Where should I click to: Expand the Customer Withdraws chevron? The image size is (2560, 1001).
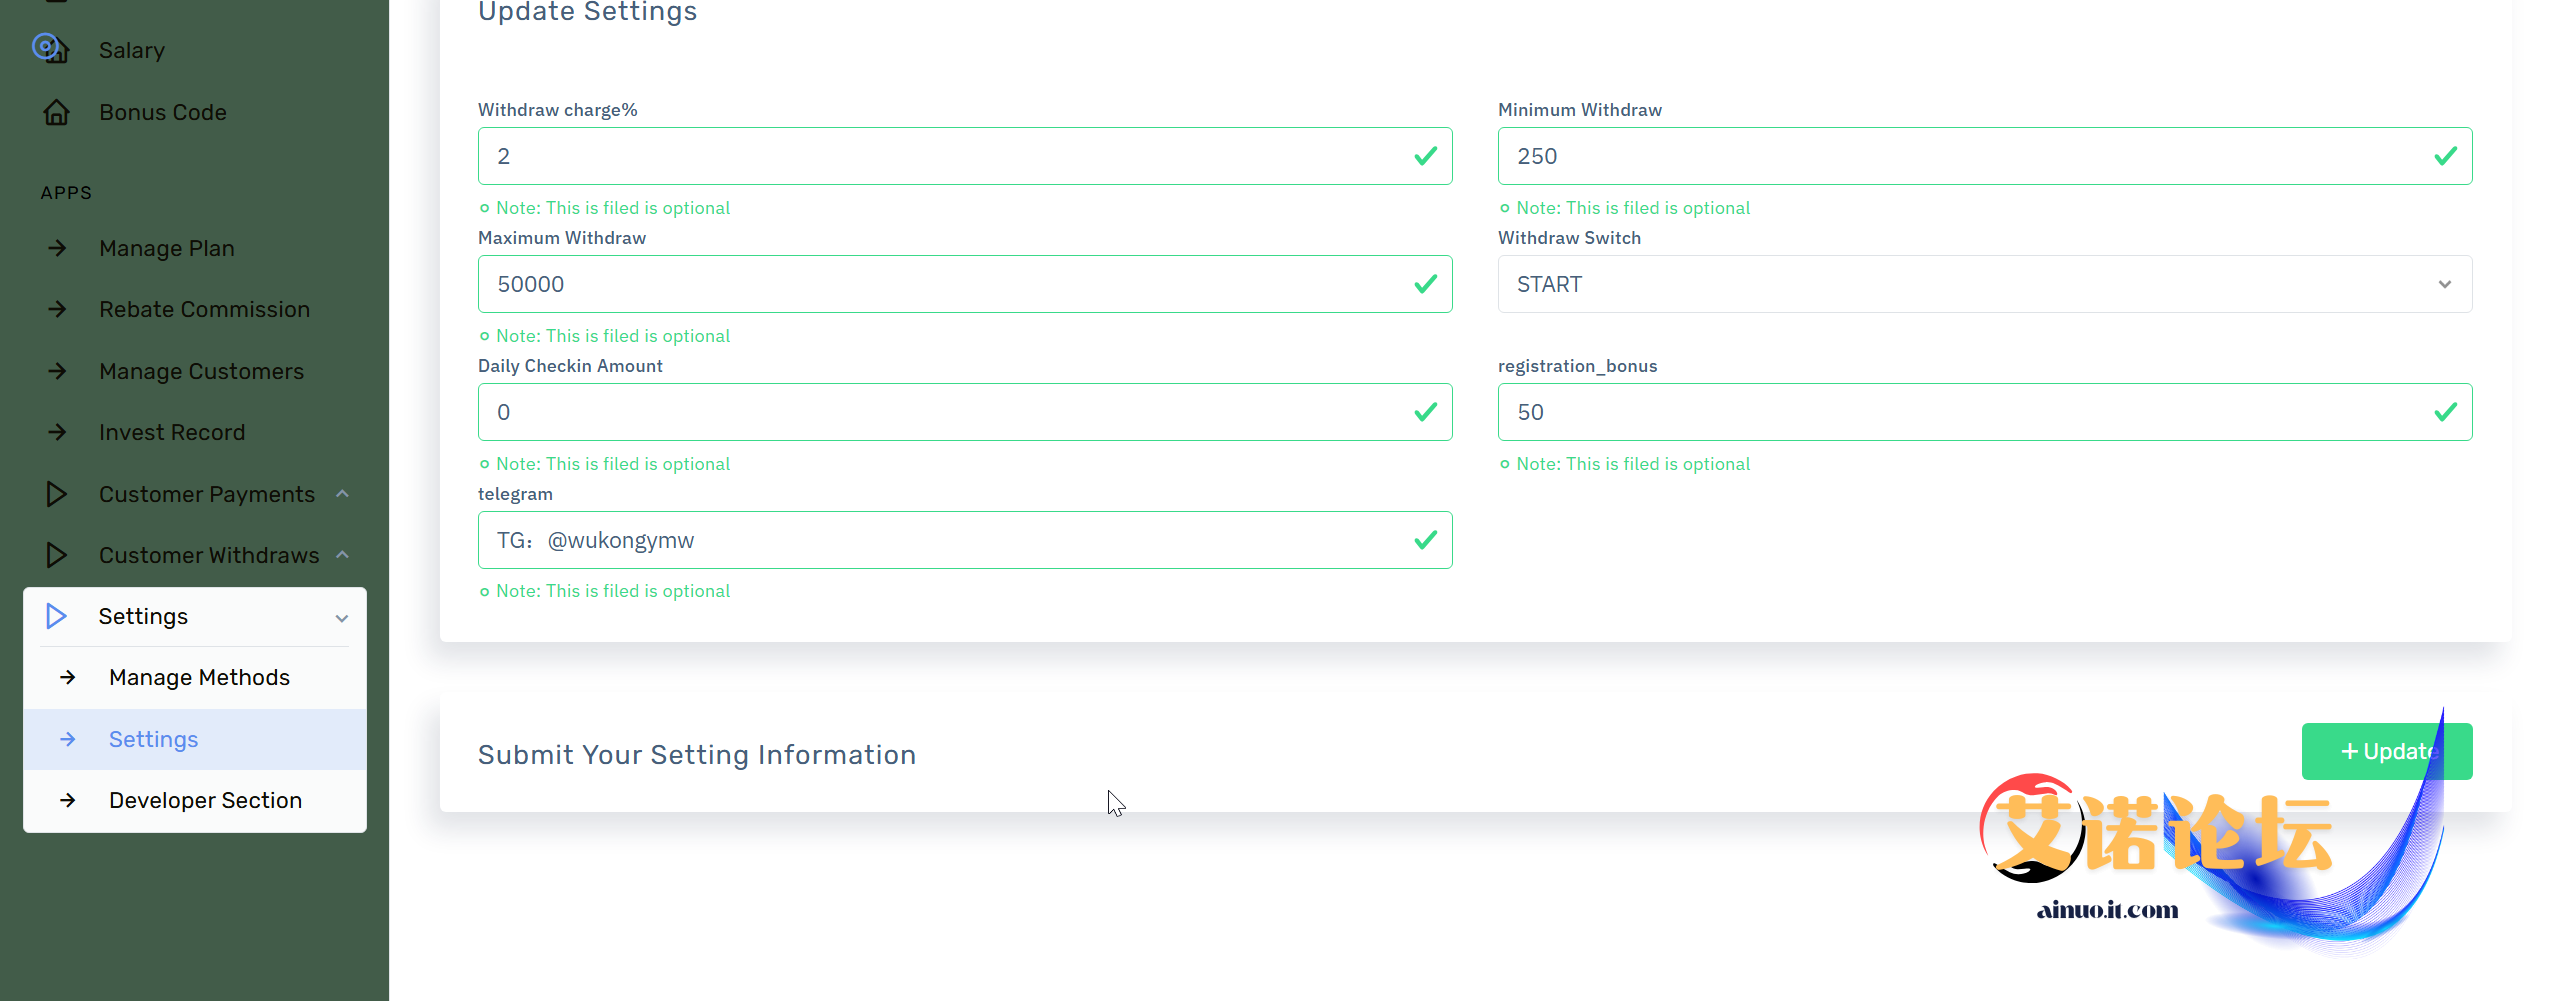click(x=342, y=555)
